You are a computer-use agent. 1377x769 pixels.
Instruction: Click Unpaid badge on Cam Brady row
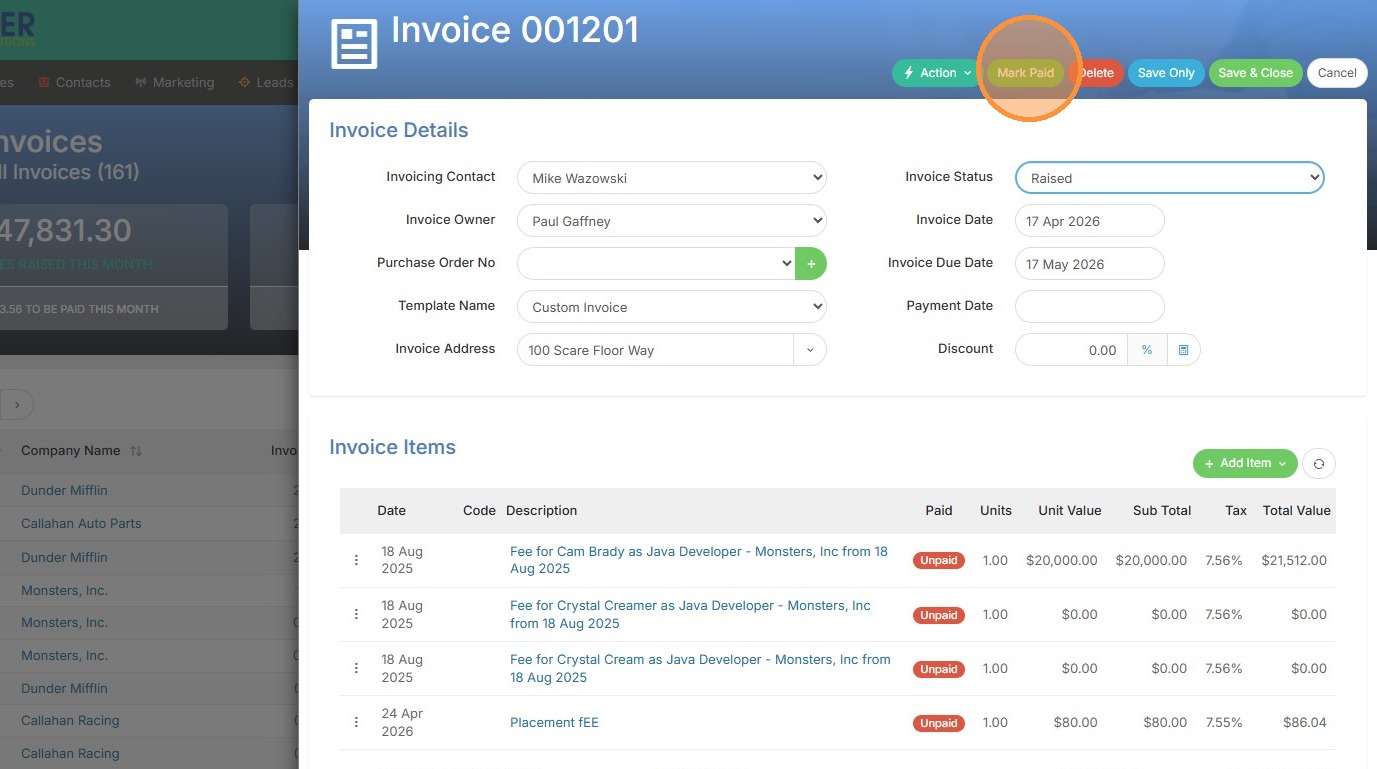point(938,560)
